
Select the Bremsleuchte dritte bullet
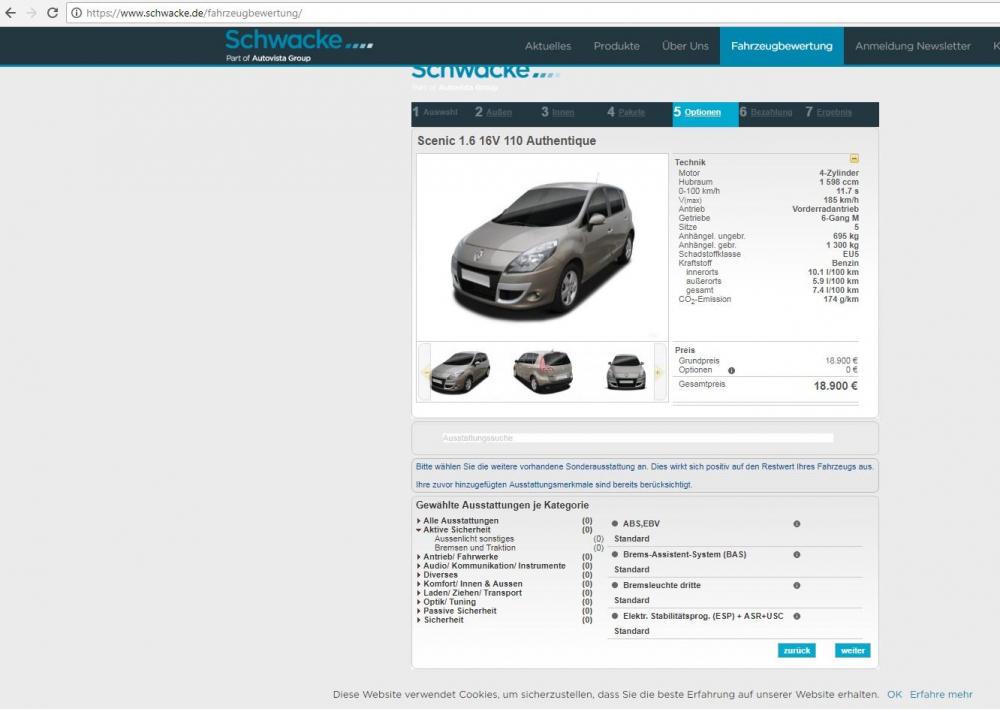615,585
